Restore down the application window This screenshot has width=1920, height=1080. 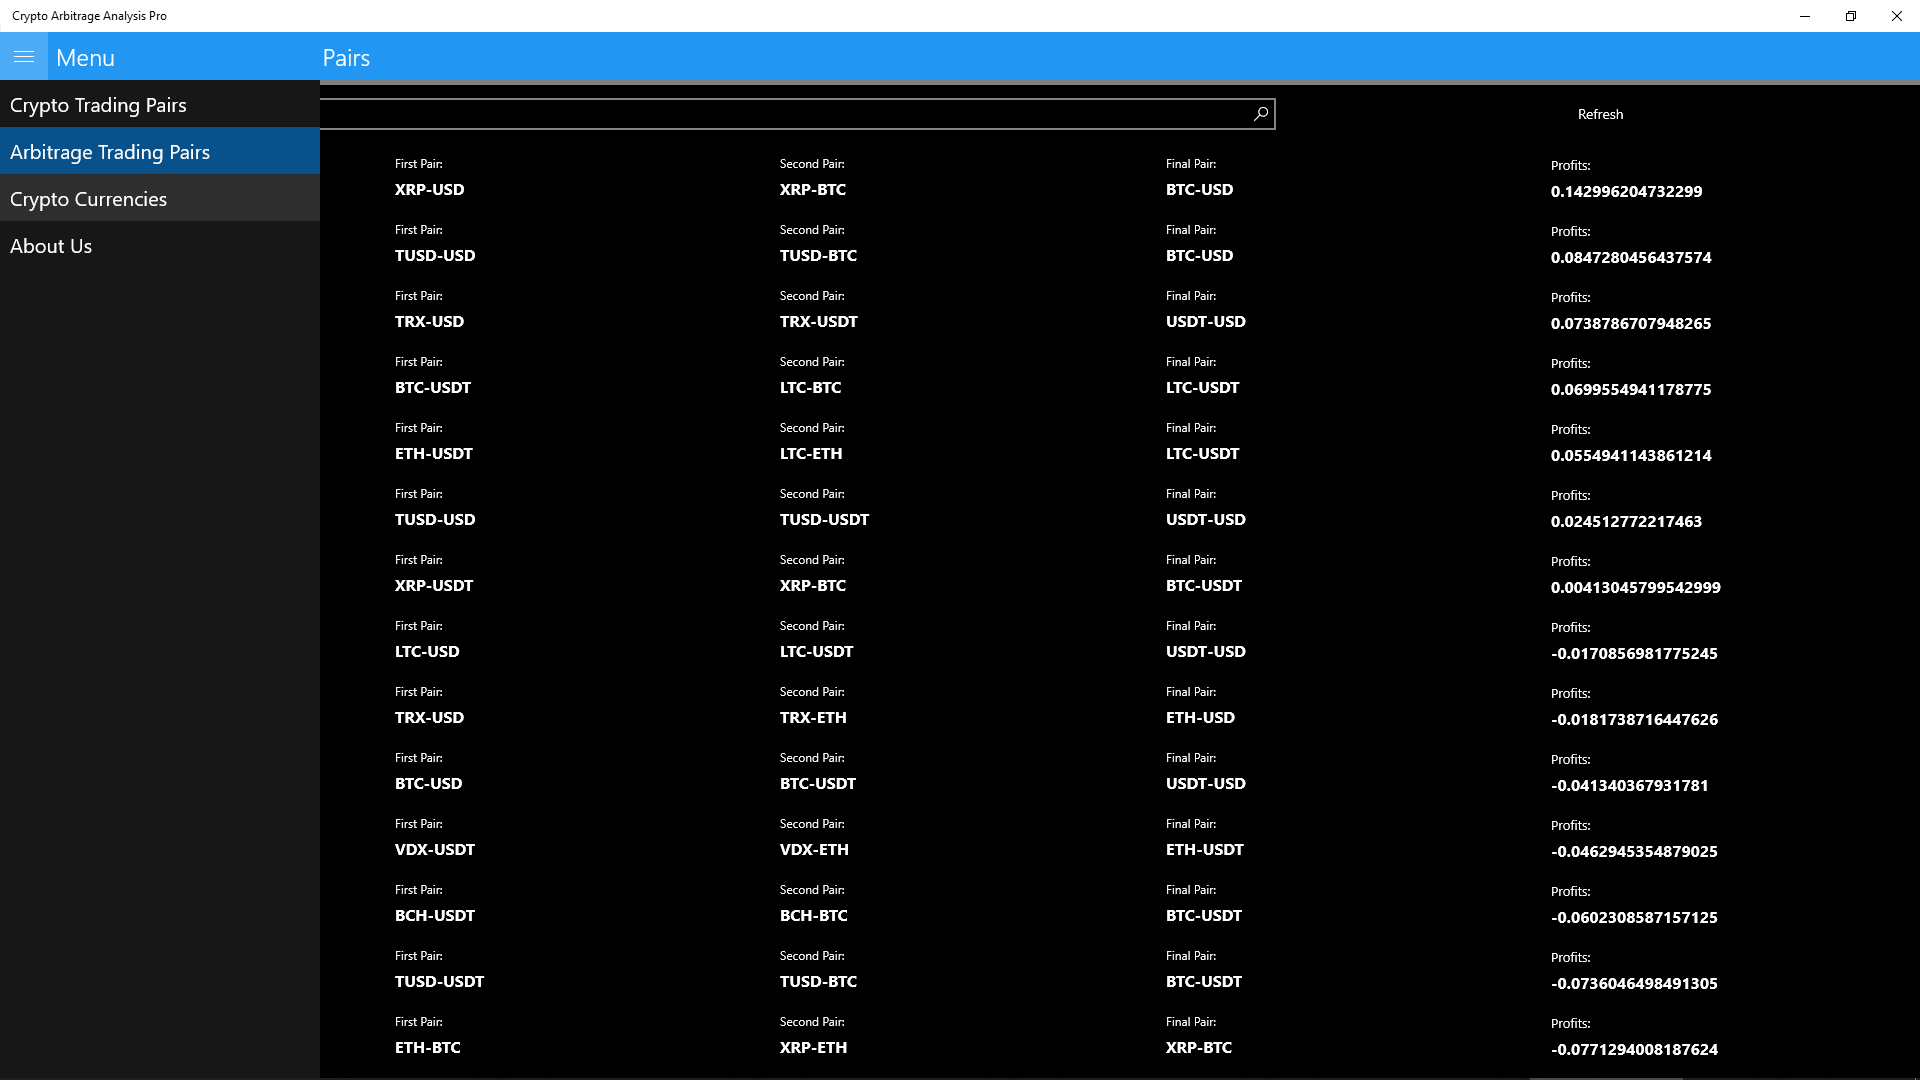coord(1850,16)
